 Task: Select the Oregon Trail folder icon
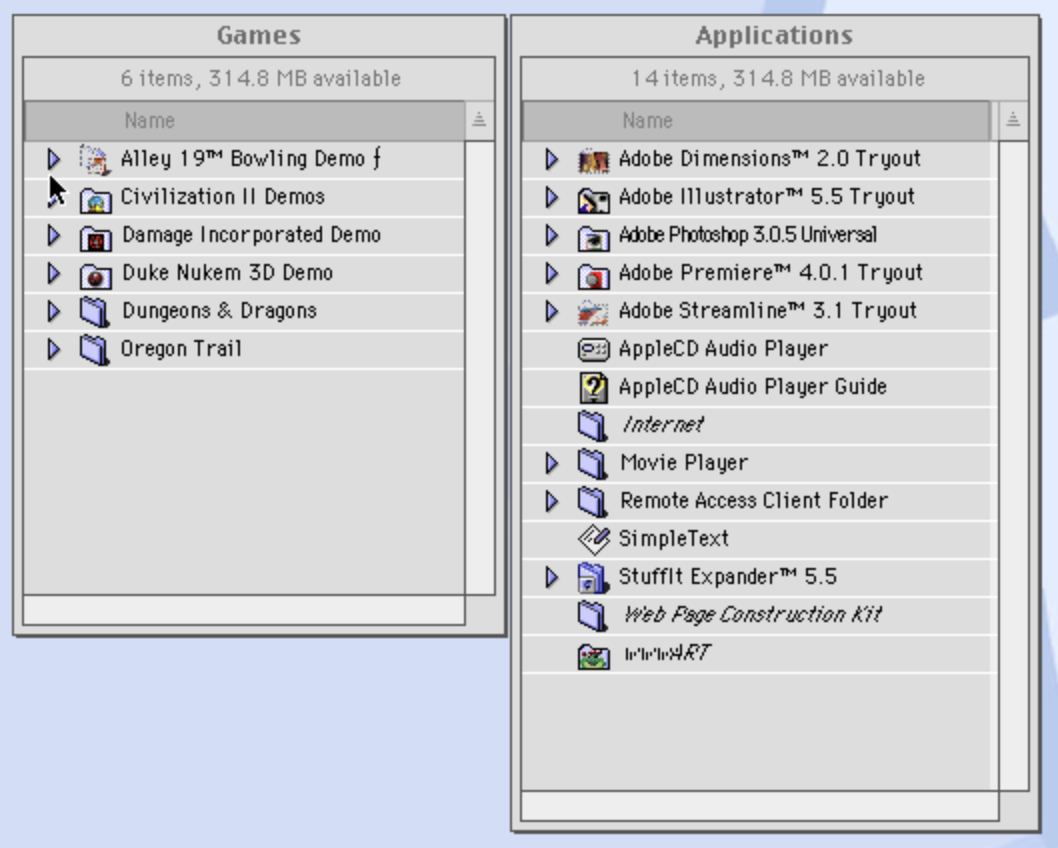94,349
